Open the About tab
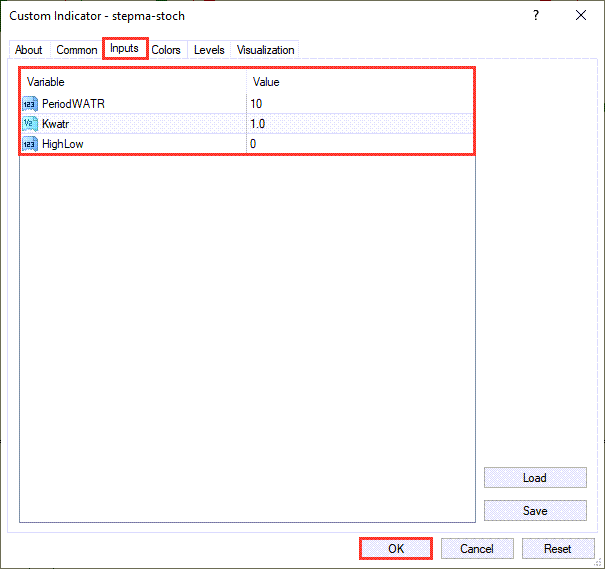605x569 pixels. click(29, 50)
